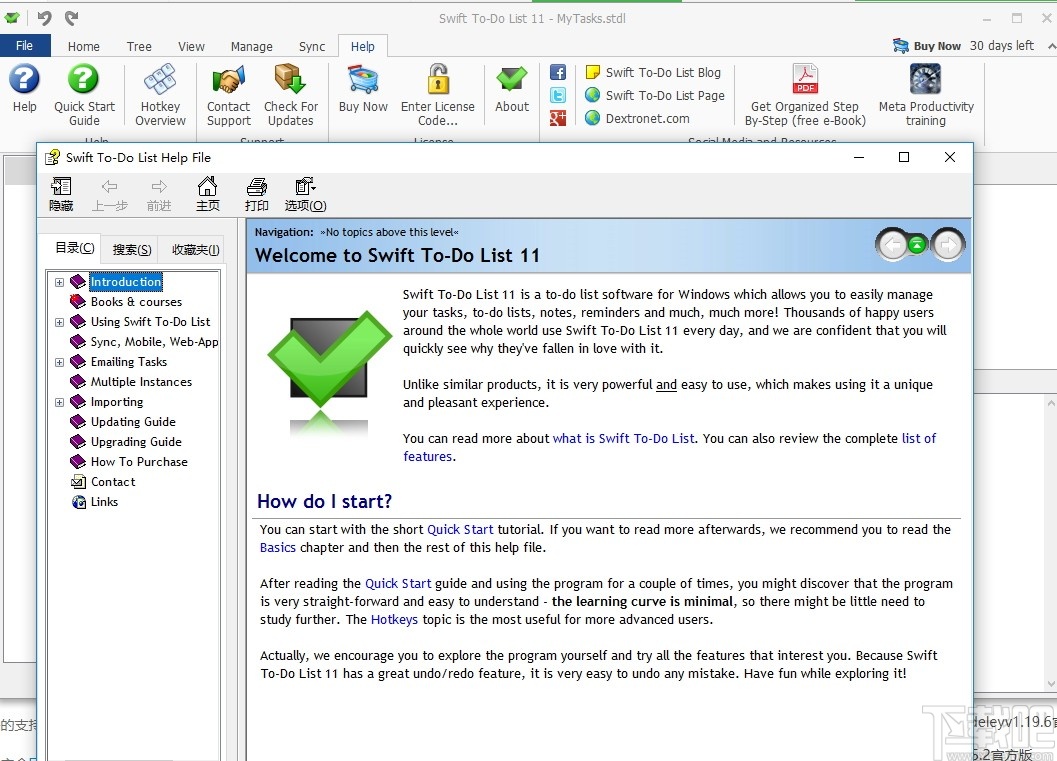
Task: Open Swift To-Do List Blog link
Action: 653,72
